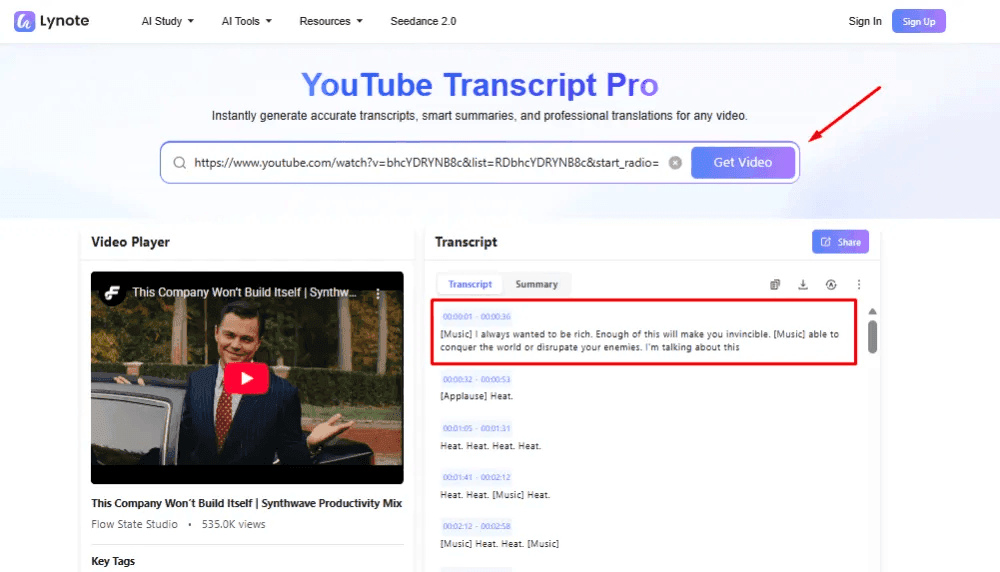Click into the YouTube URL input field

[426, 163]
